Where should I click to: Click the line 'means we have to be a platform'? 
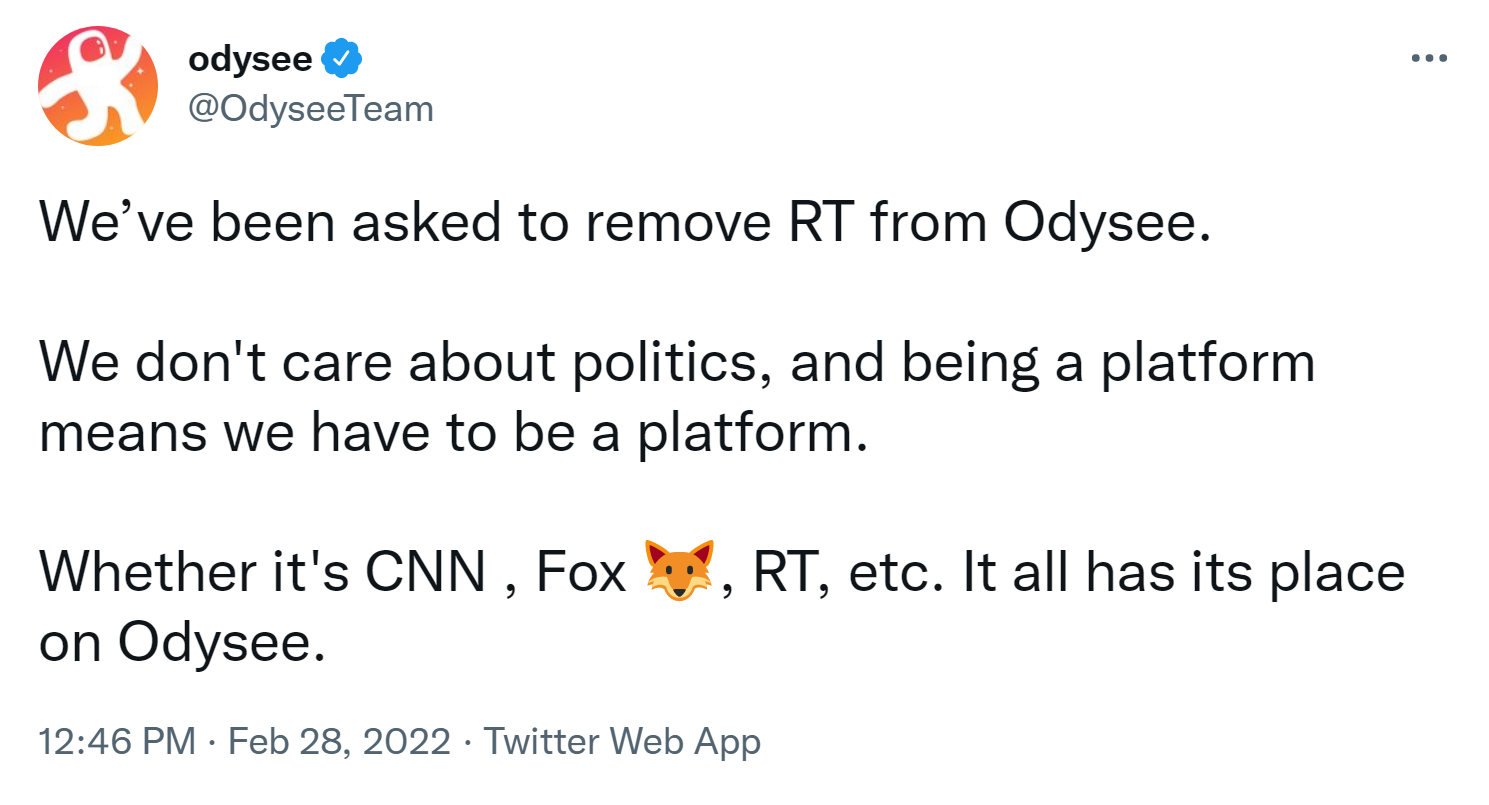(449, 434)
